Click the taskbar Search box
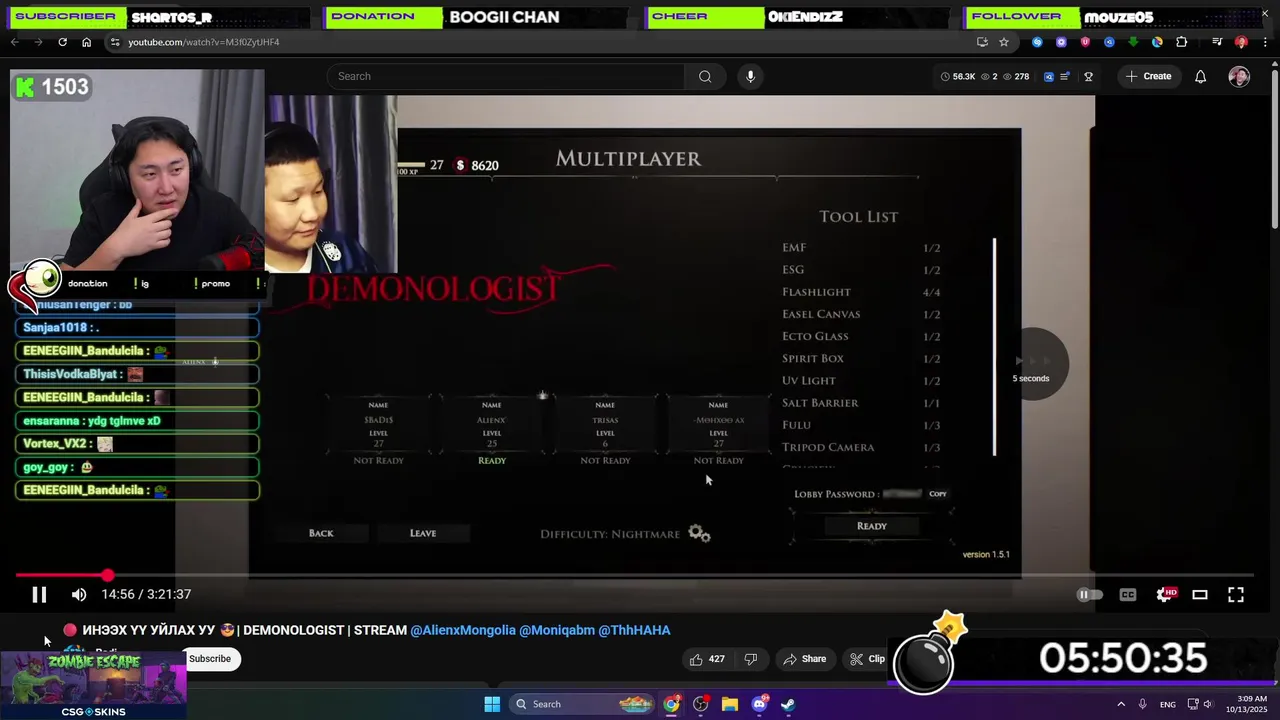 click(x=584, y=704)
